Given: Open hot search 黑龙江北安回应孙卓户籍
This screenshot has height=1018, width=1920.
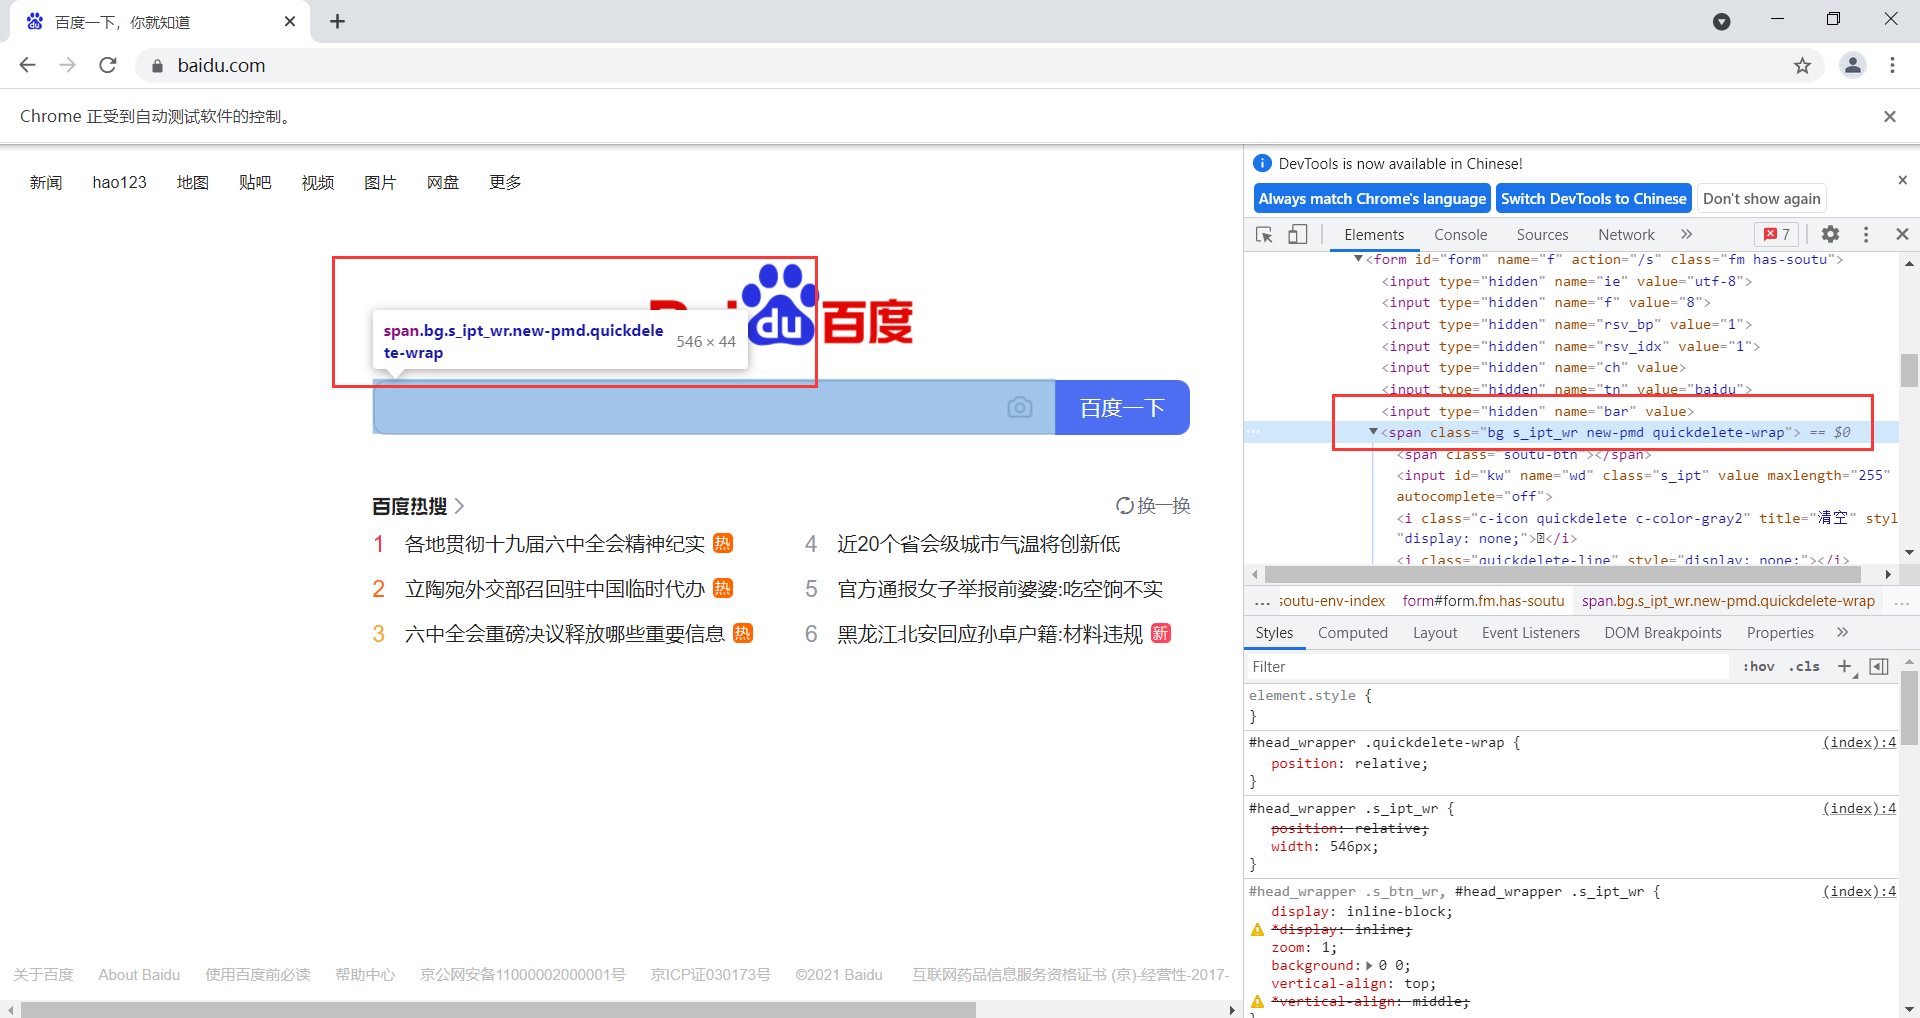Looking at the screenshot, I should coord(990,634).
